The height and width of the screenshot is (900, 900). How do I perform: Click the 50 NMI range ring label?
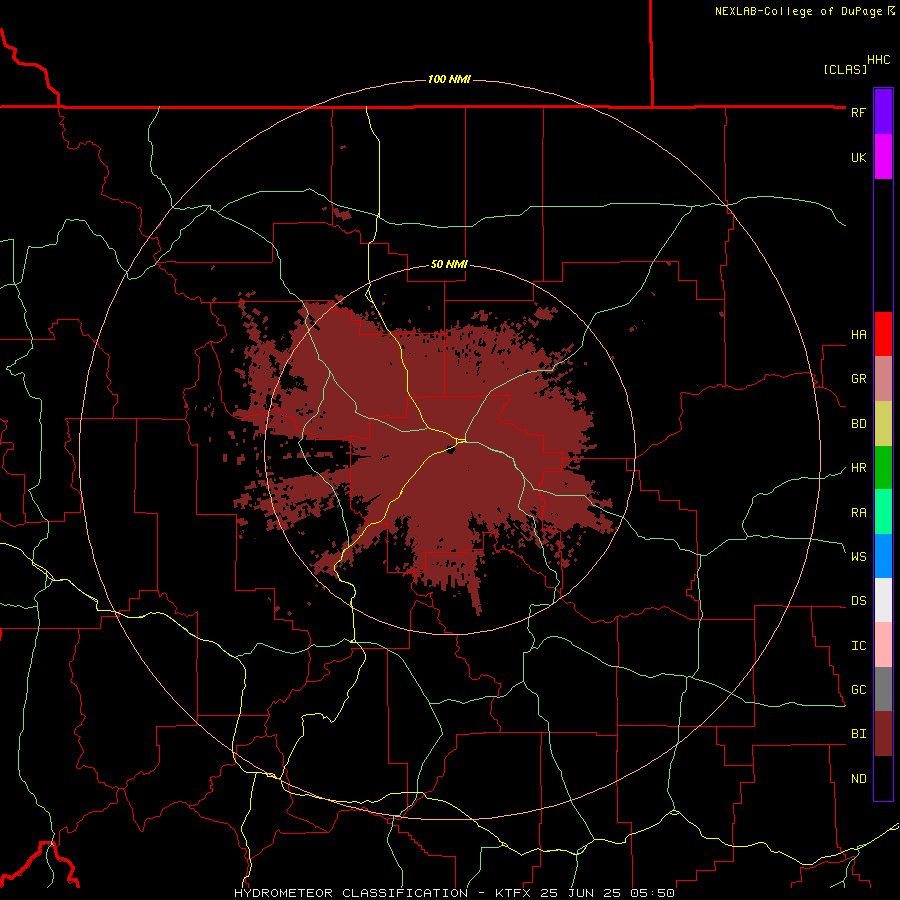point(449,265)
